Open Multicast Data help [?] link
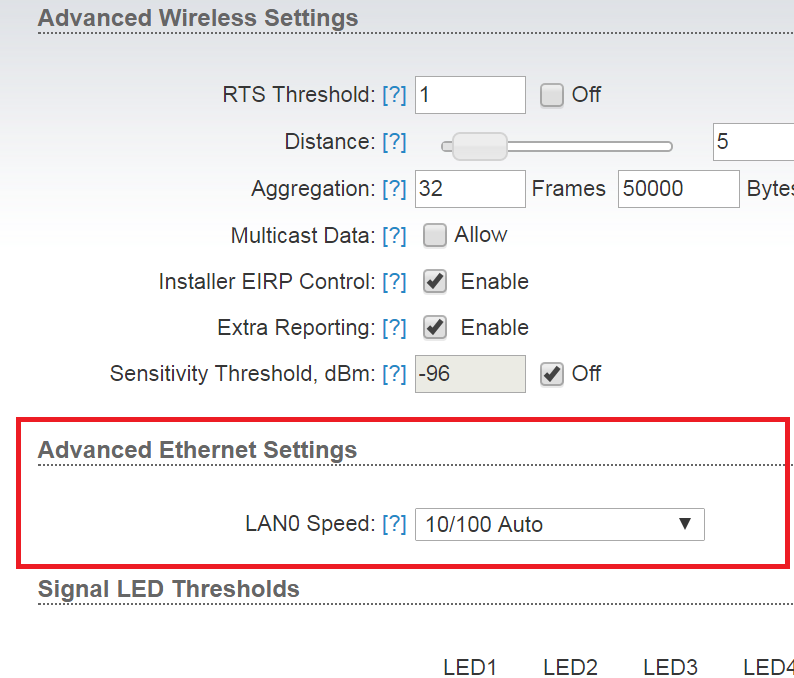 [x=394, y=236]
